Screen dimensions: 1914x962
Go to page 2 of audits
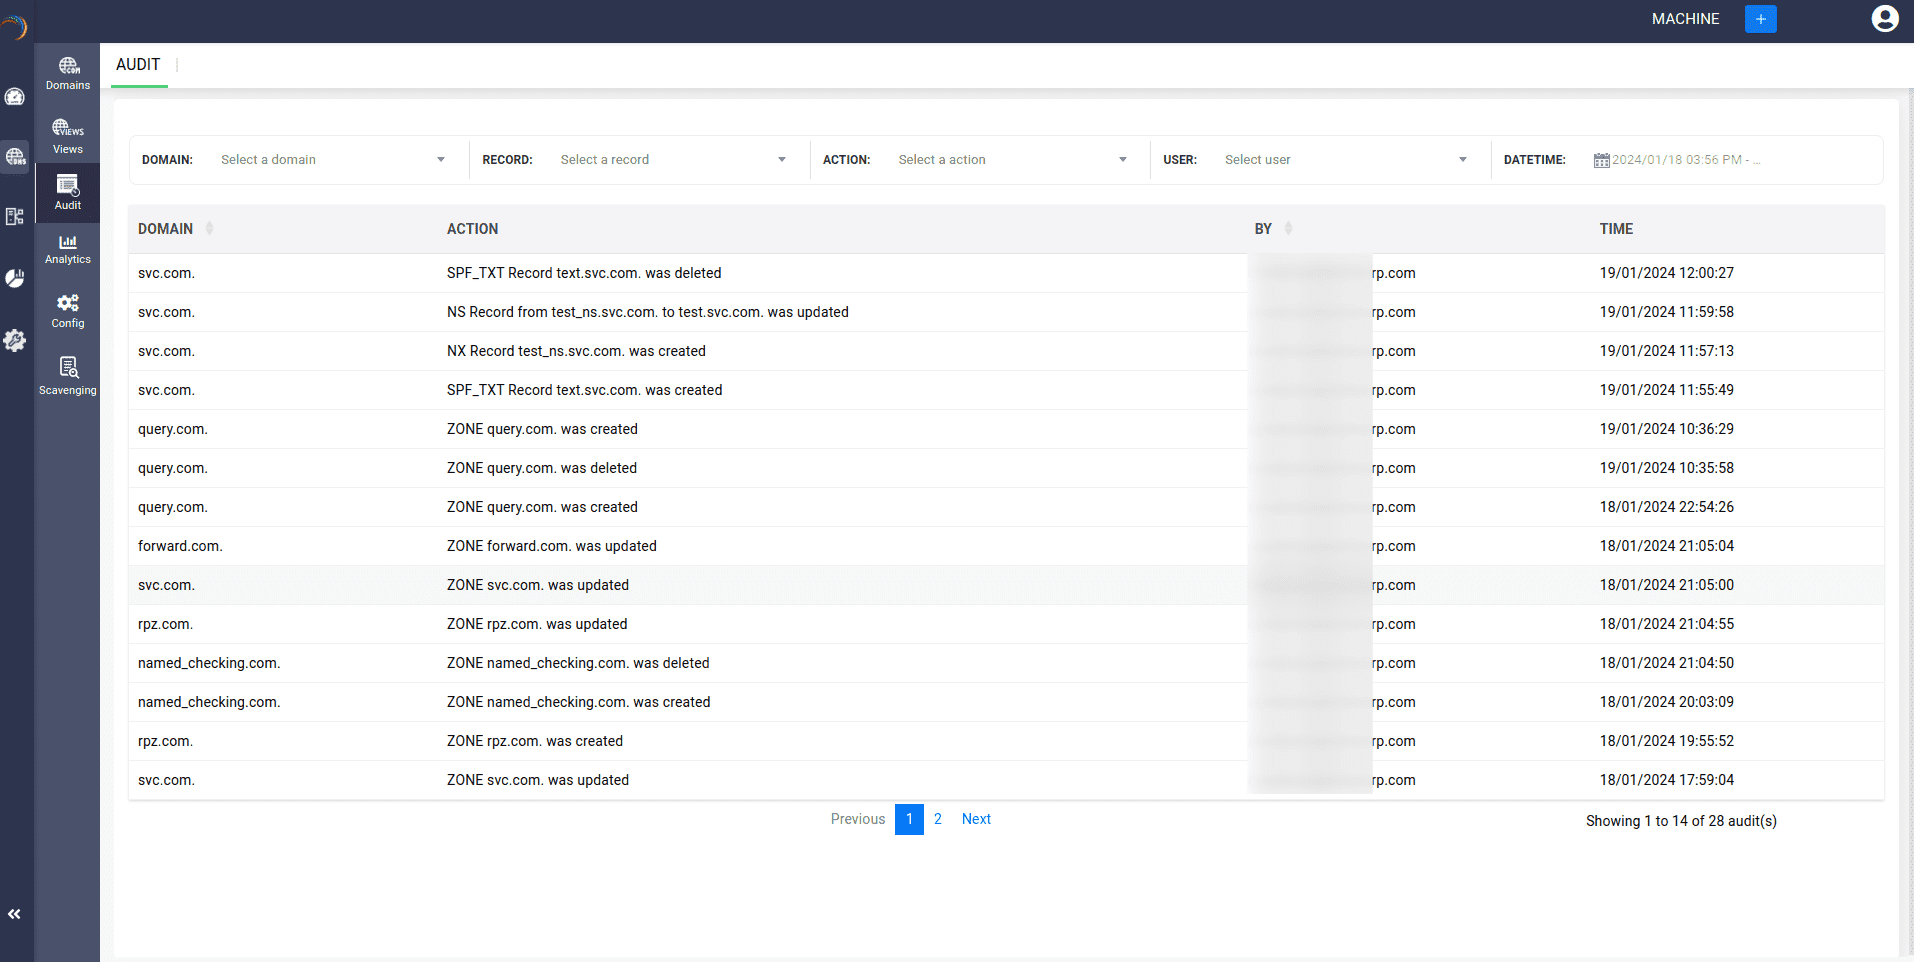click(x=938, y=819)
